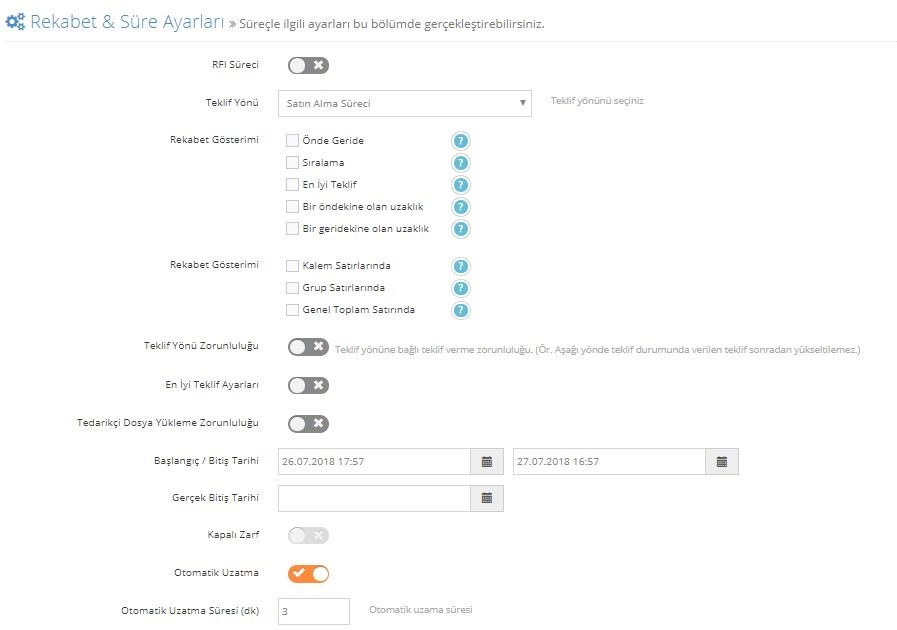The width and height of the screenshot is (897, 630).
Task: Check the Bir geridekine olan uzaklık checkbox
Action: coord(292,228)
